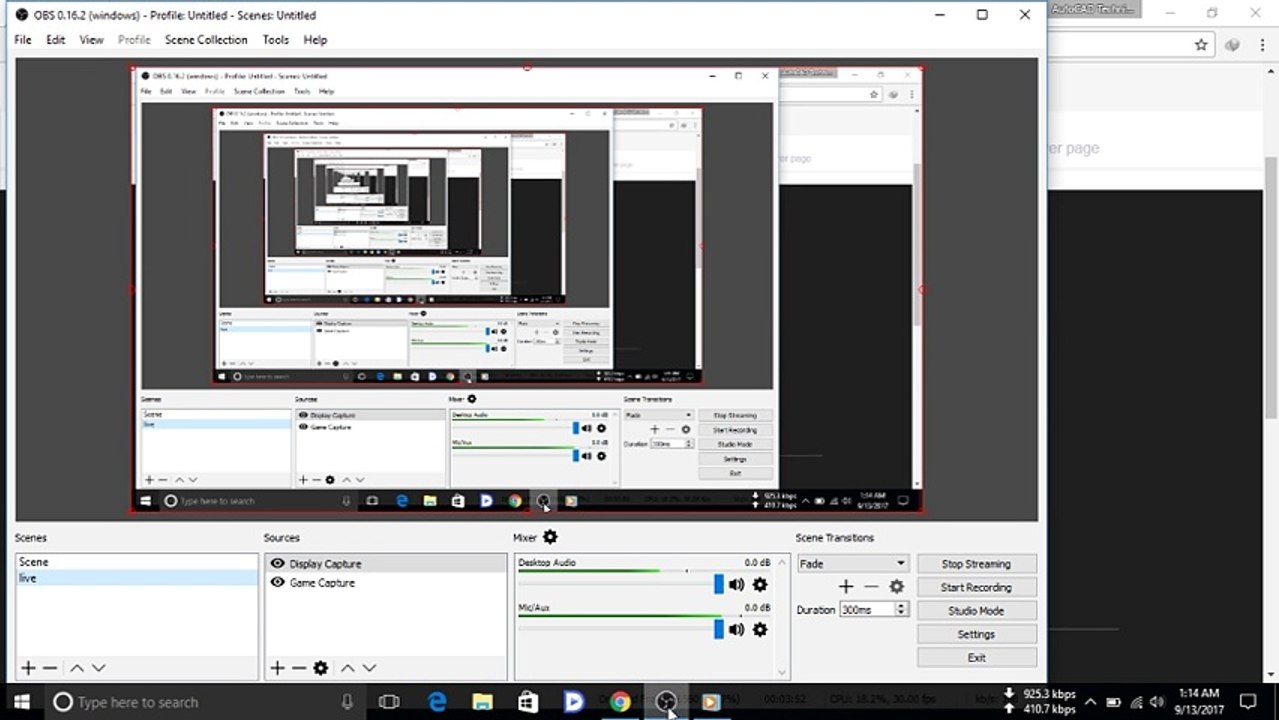Move the selected source up

coord(347,668)
